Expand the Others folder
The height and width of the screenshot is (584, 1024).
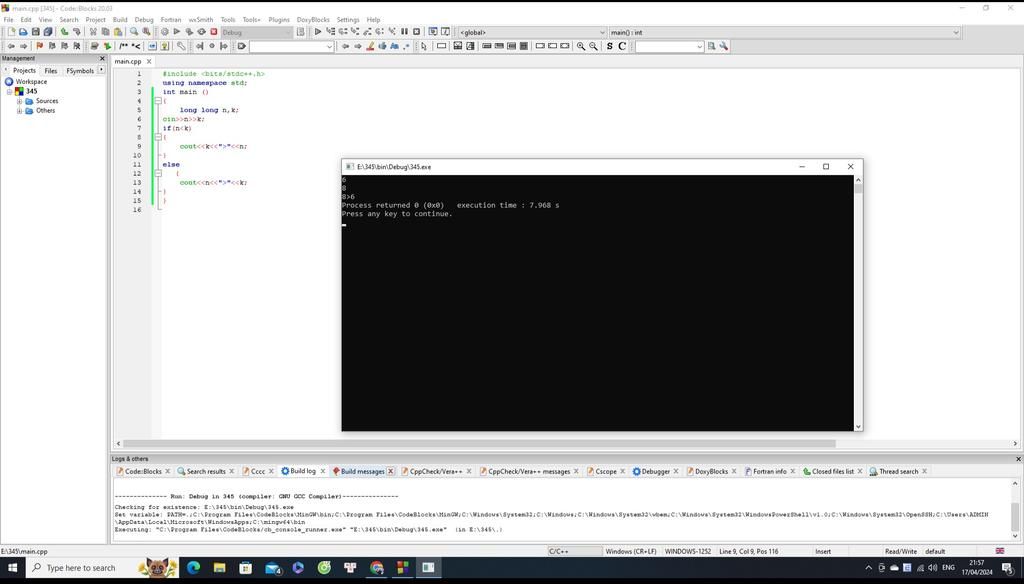tap(20, 110)
